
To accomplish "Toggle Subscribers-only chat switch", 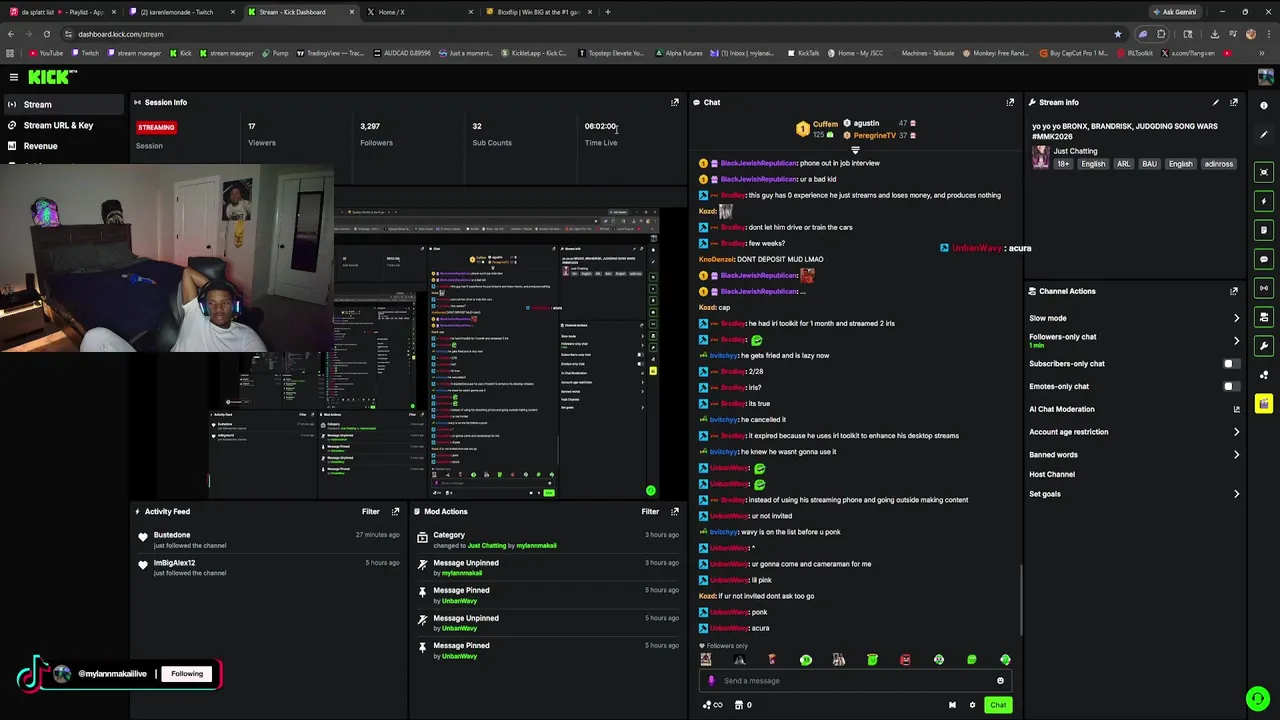I will click(x=1232, y=364).
